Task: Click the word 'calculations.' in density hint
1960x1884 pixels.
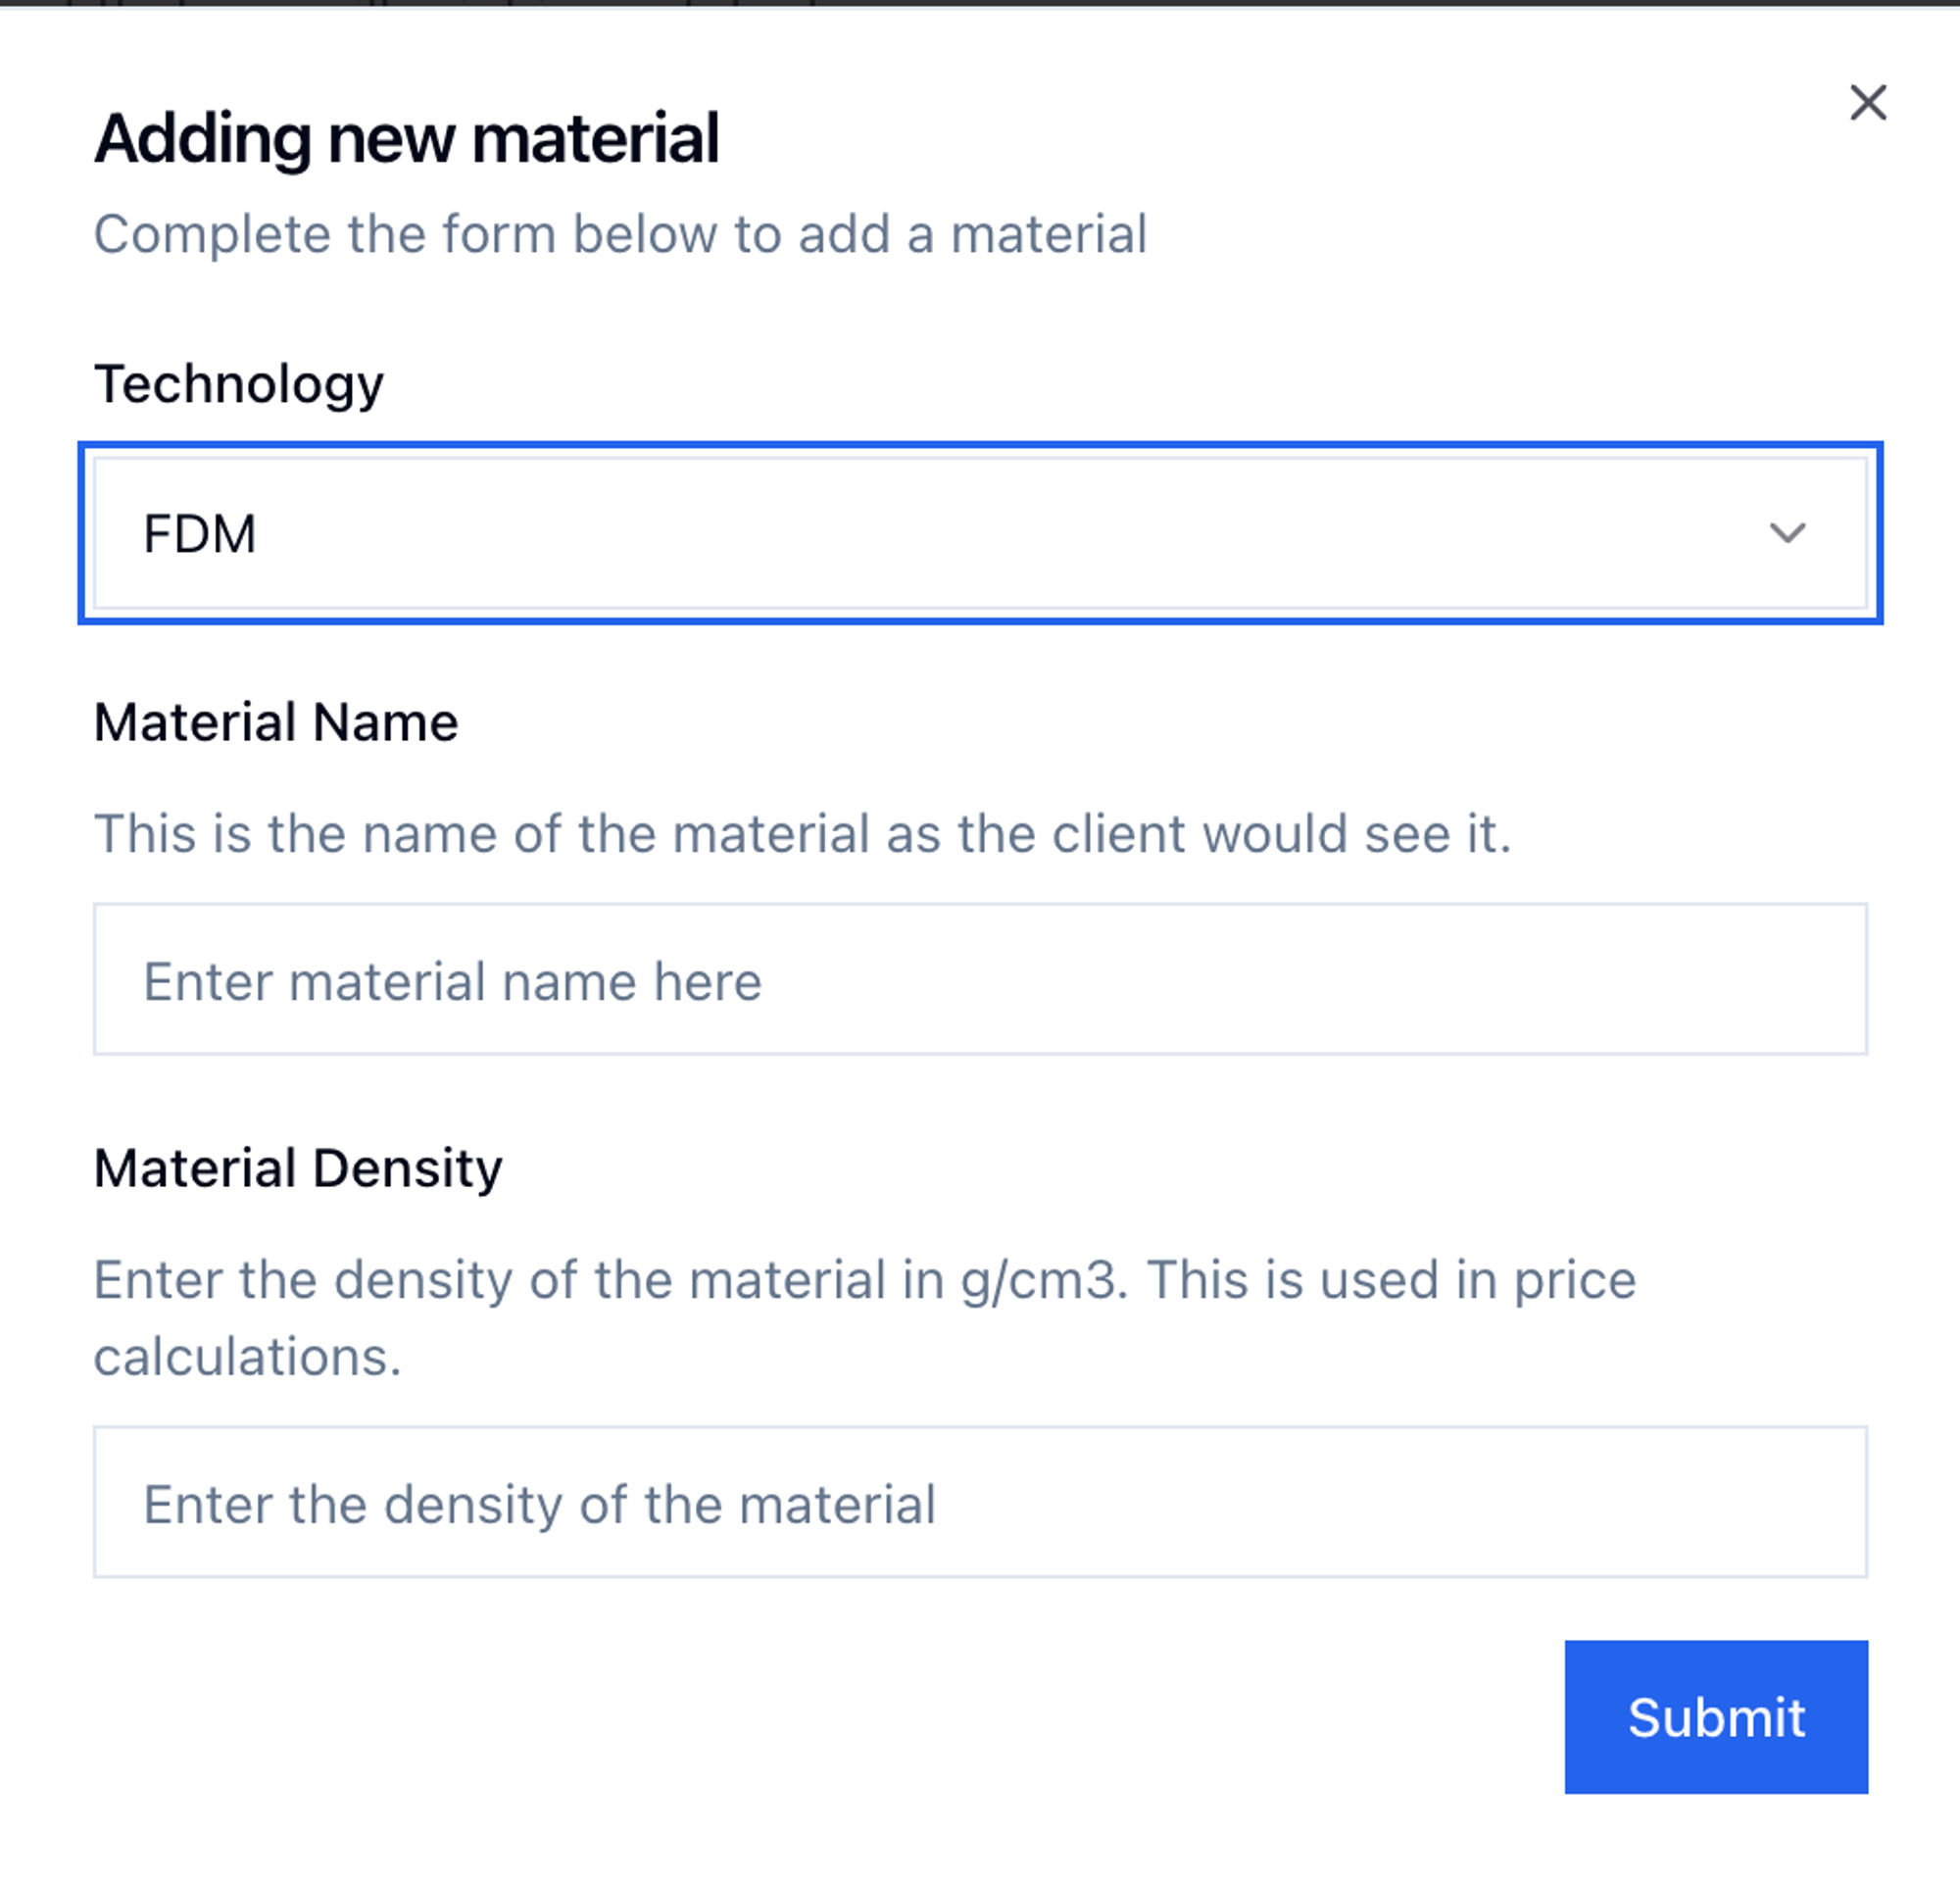Action: [248, 1357]
